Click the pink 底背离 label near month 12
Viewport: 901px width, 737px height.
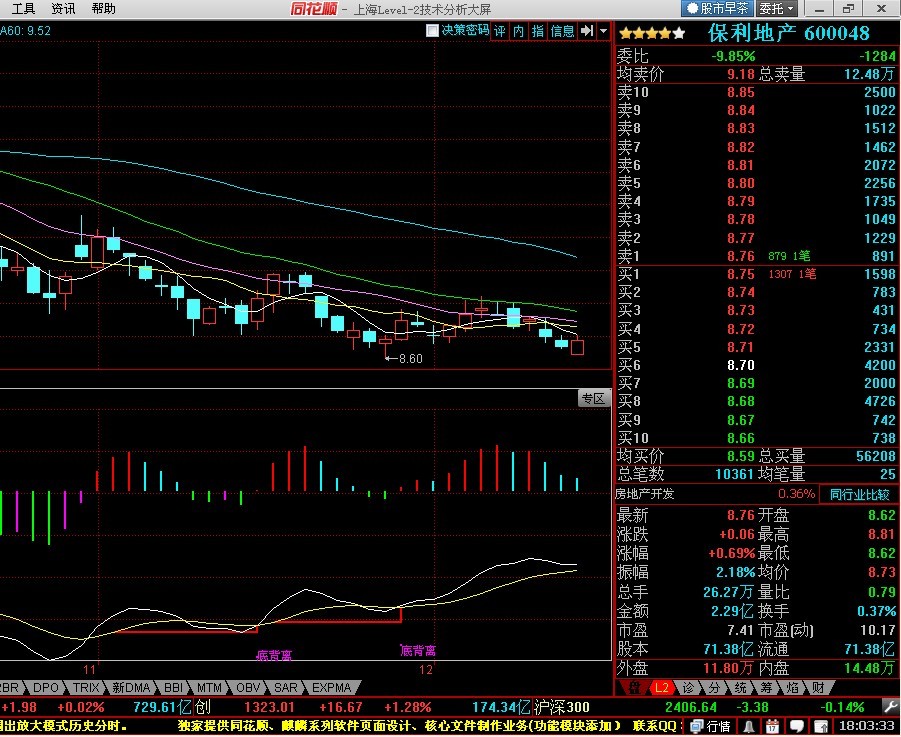(418, 650)
